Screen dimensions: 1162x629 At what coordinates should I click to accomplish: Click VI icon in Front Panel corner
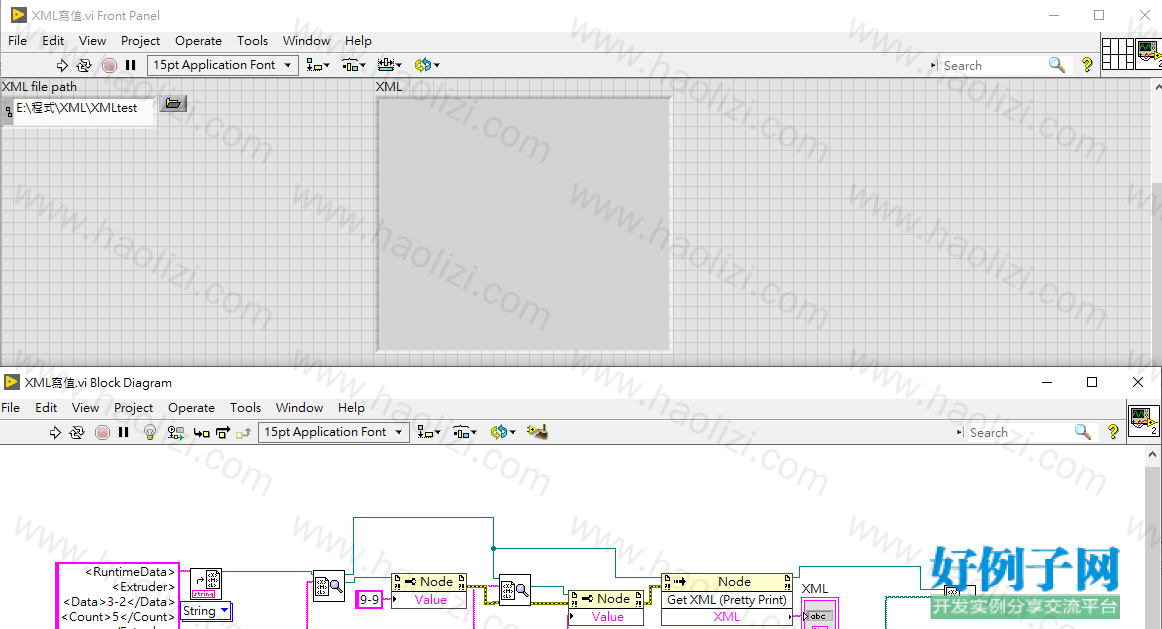(1149, 54)
